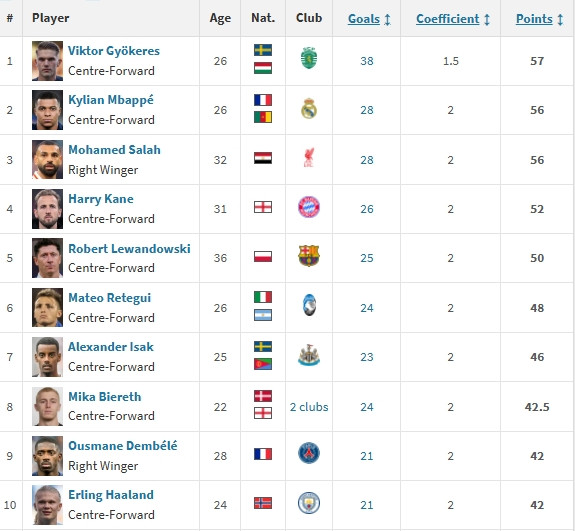Click the Egypt flag for Salah
This screenshot has width=575, height=531.
tap(263, 158)
